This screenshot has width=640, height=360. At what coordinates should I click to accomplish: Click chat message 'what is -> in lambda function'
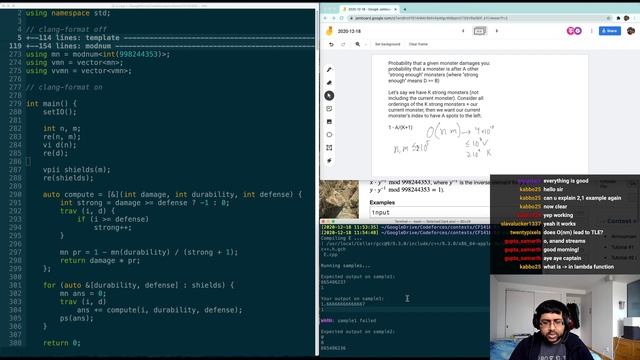coord(578,267)
